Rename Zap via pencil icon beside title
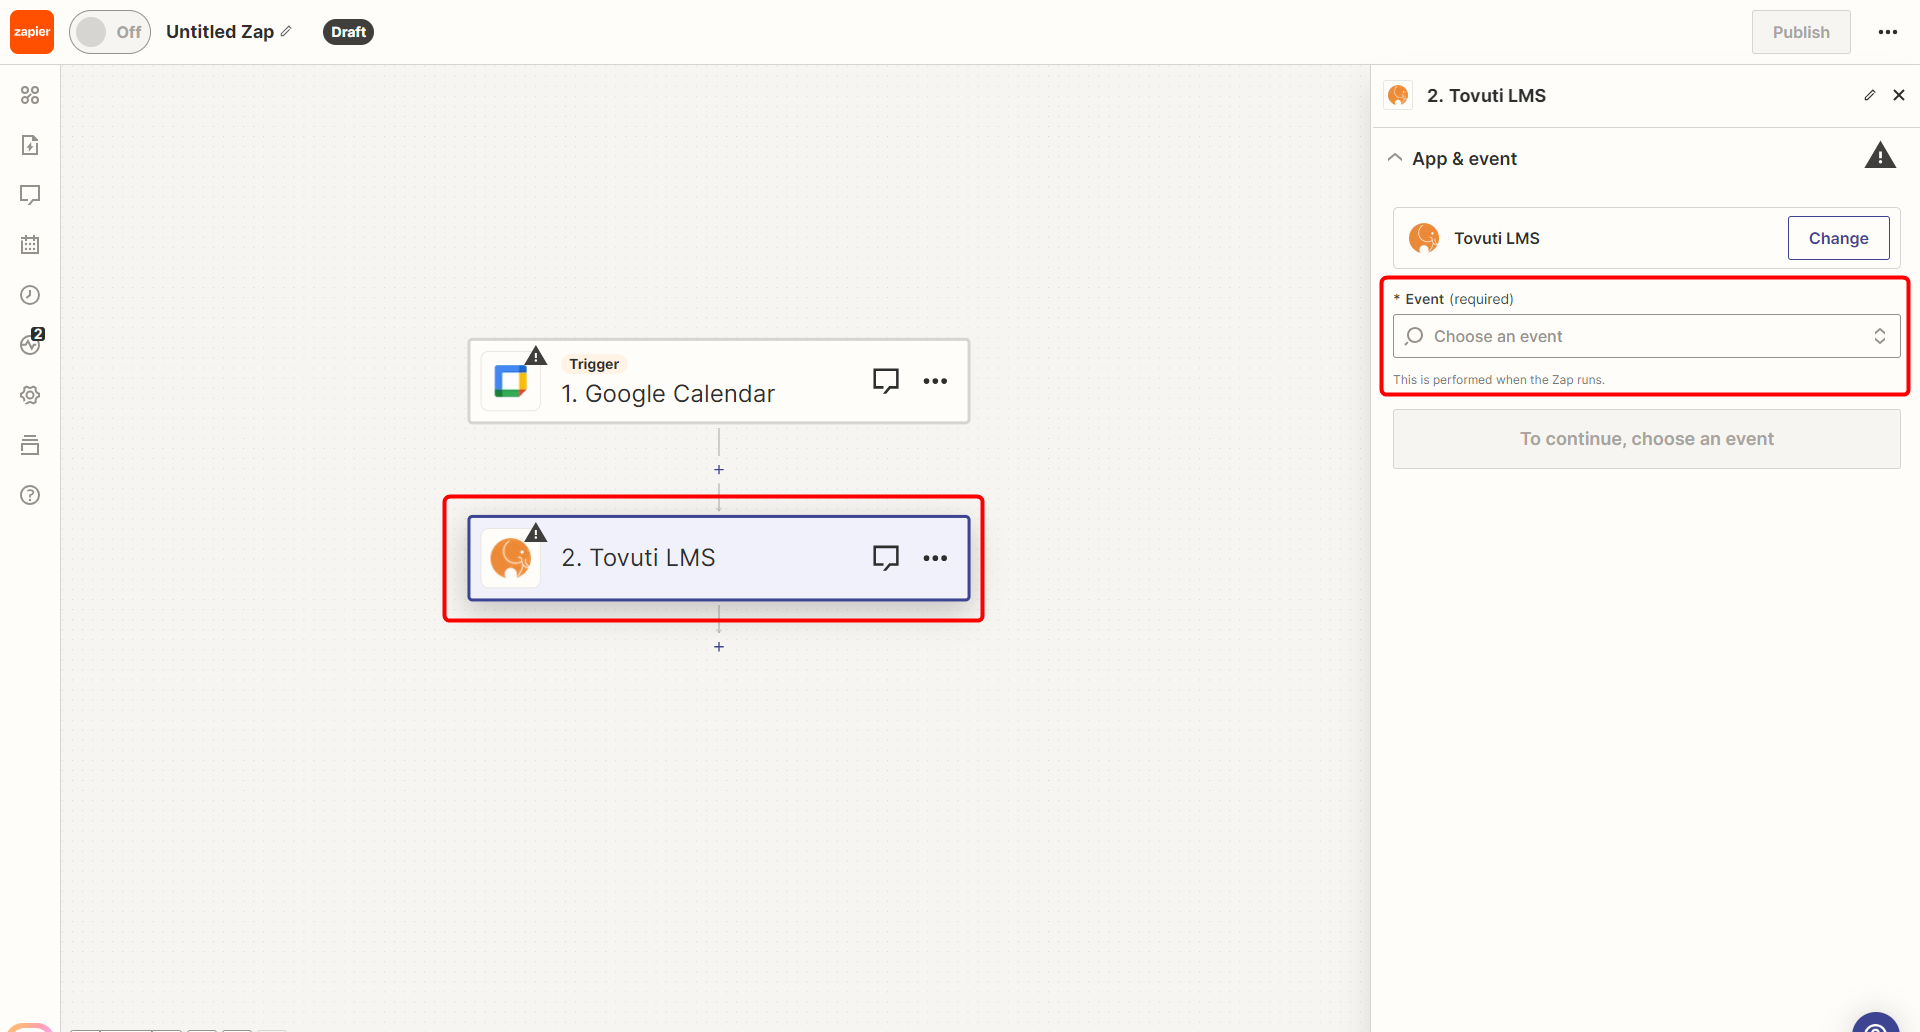Image resolution: width=1920 pixels, height=1032 pixels. pyautogui.click(x=286, y=32)
